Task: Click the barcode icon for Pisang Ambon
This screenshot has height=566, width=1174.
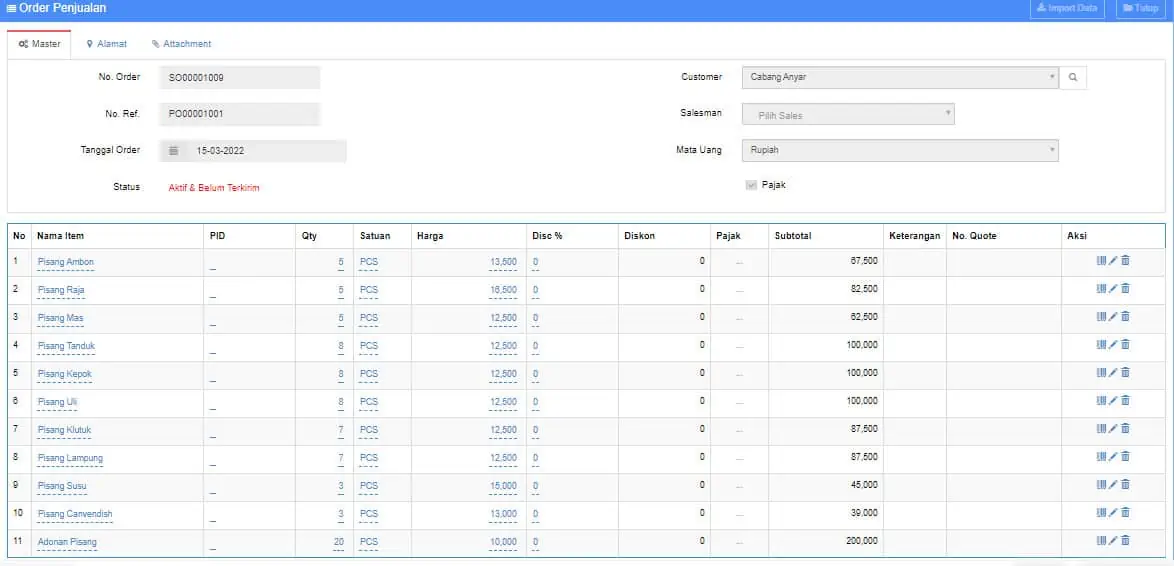Action: [x=1101, y=261]
